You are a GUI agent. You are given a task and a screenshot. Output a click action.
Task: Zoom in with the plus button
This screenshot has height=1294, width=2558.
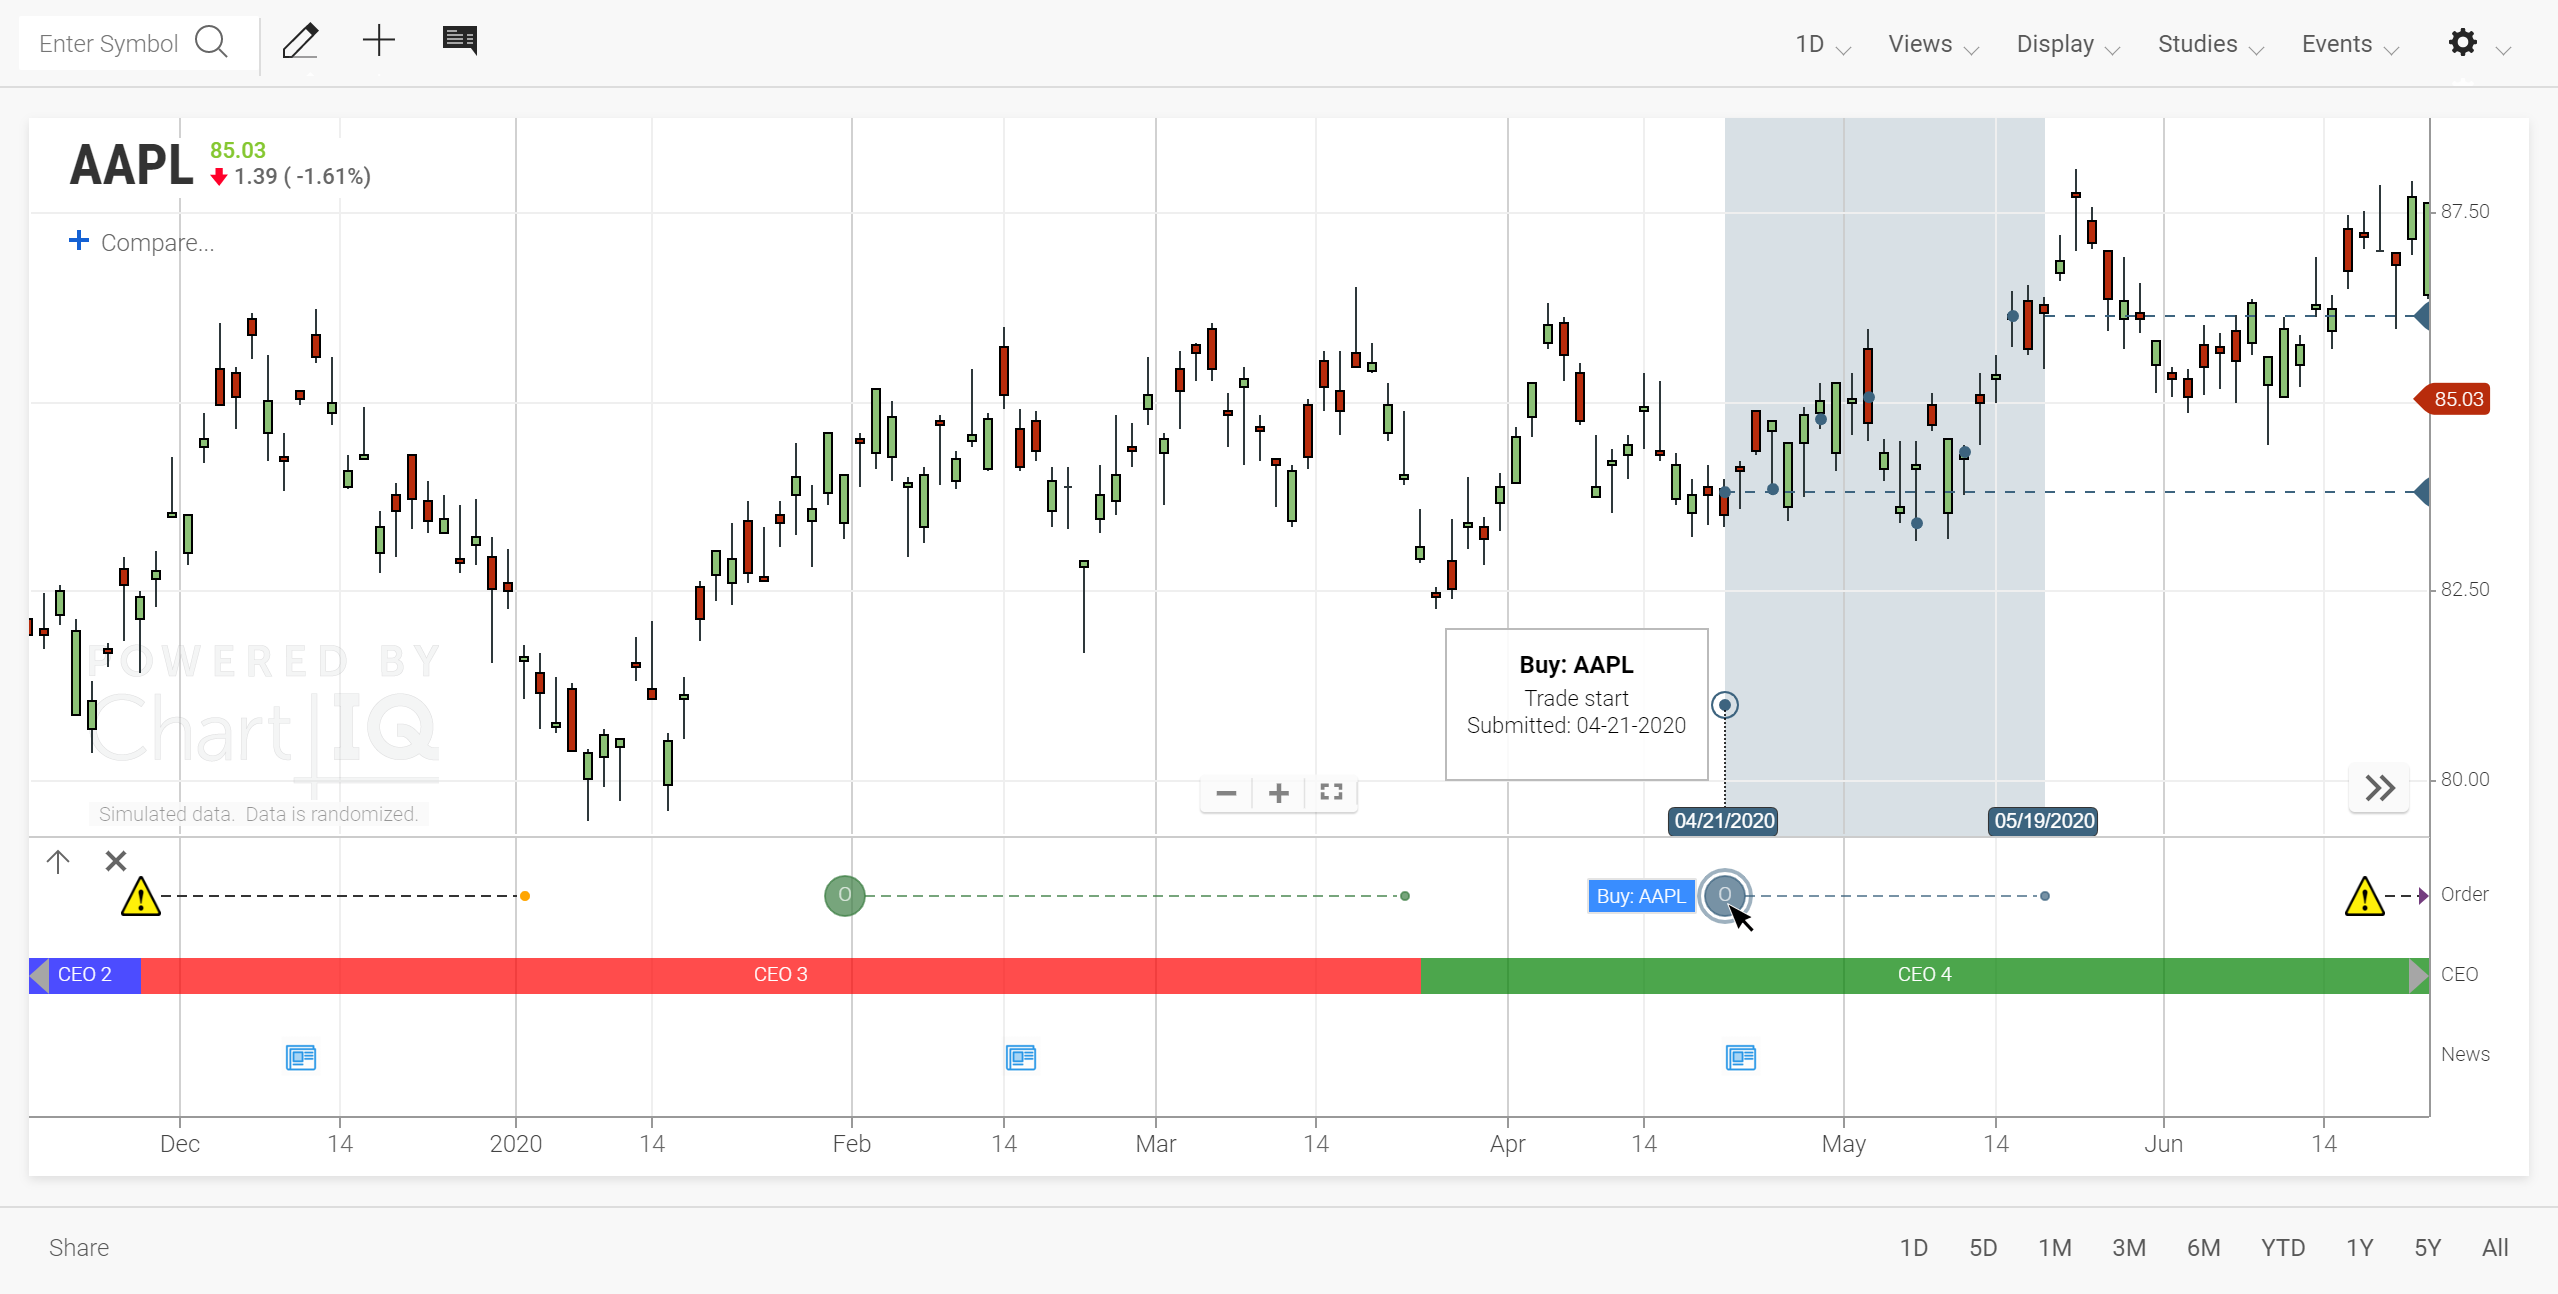tap(1279, 793)
